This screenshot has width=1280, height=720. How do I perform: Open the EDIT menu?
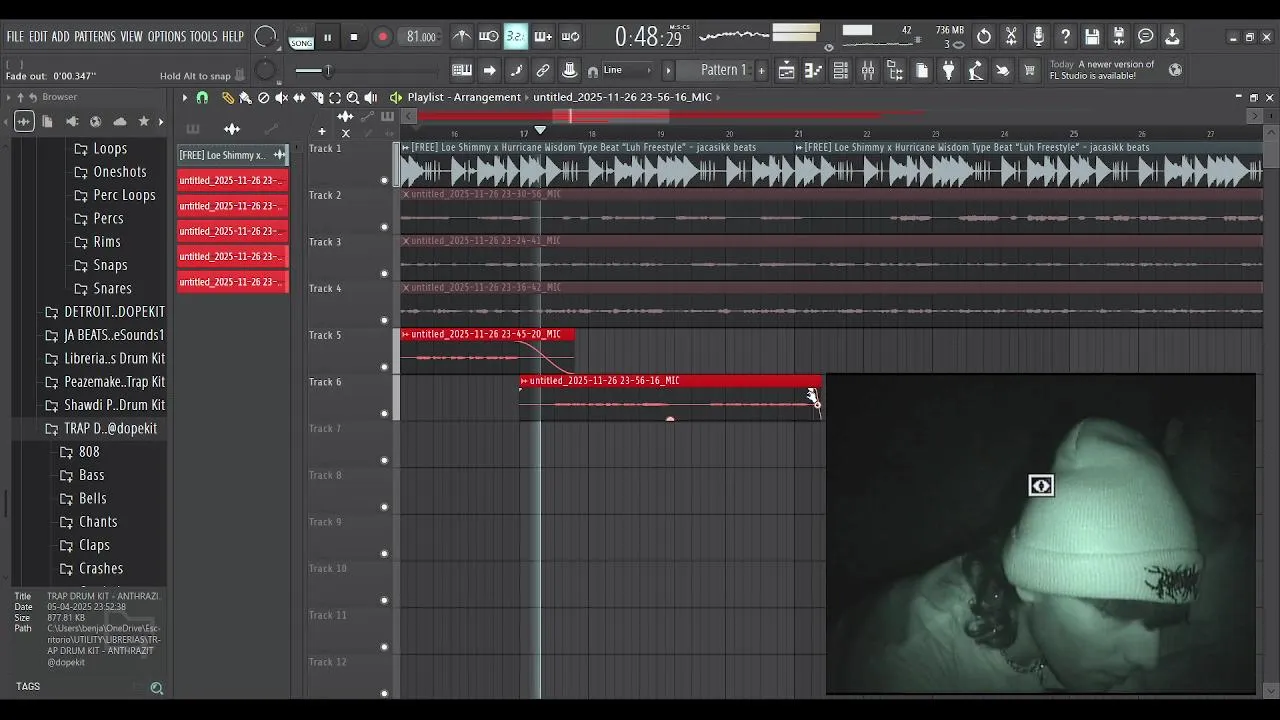38,36
